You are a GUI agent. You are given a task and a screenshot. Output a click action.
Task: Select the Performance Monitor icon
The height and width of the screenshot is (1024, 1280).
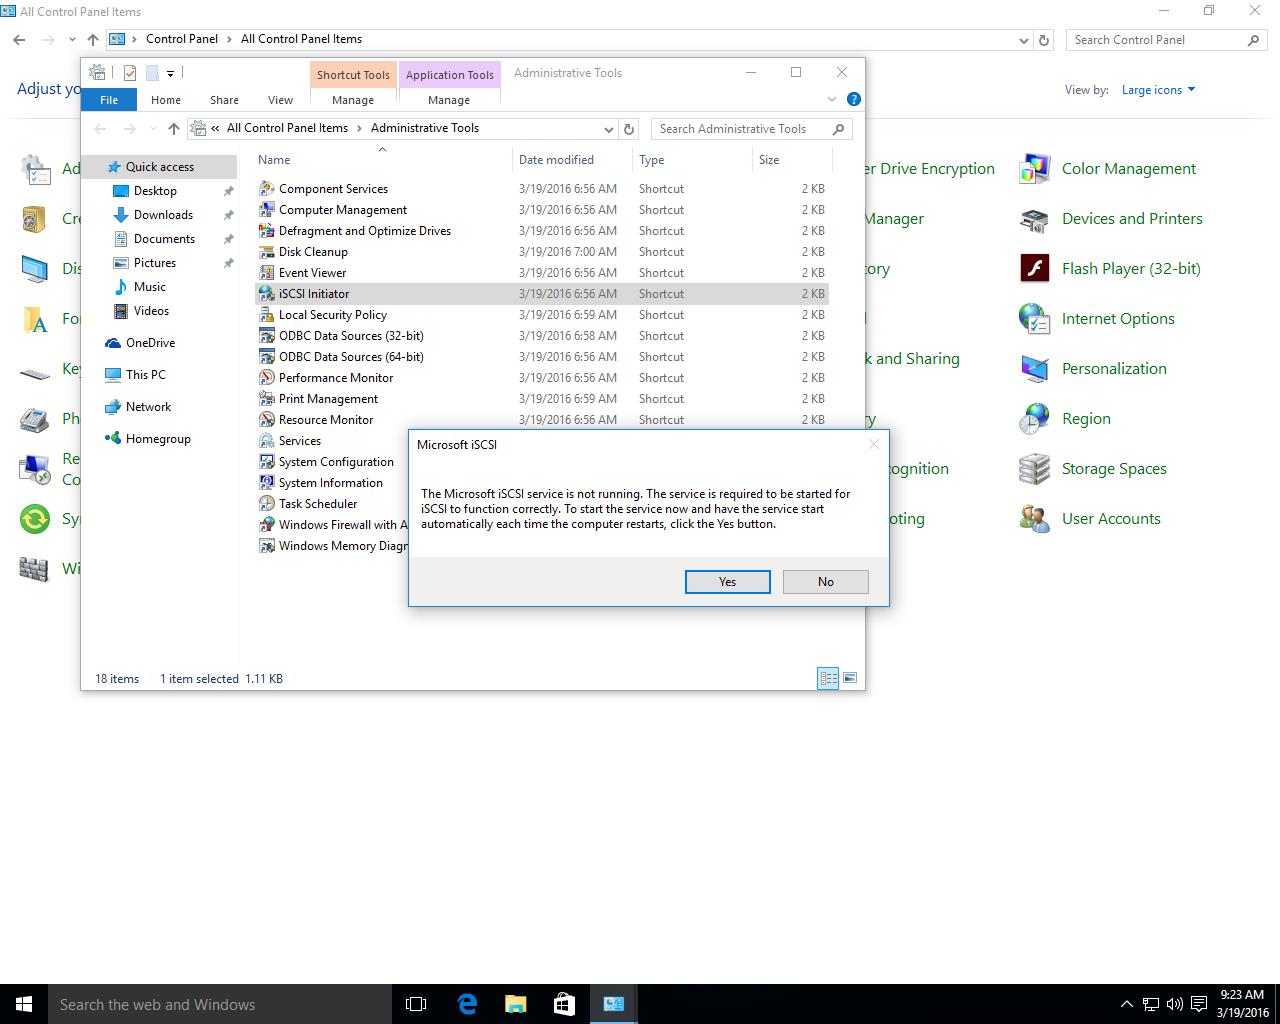266,377
